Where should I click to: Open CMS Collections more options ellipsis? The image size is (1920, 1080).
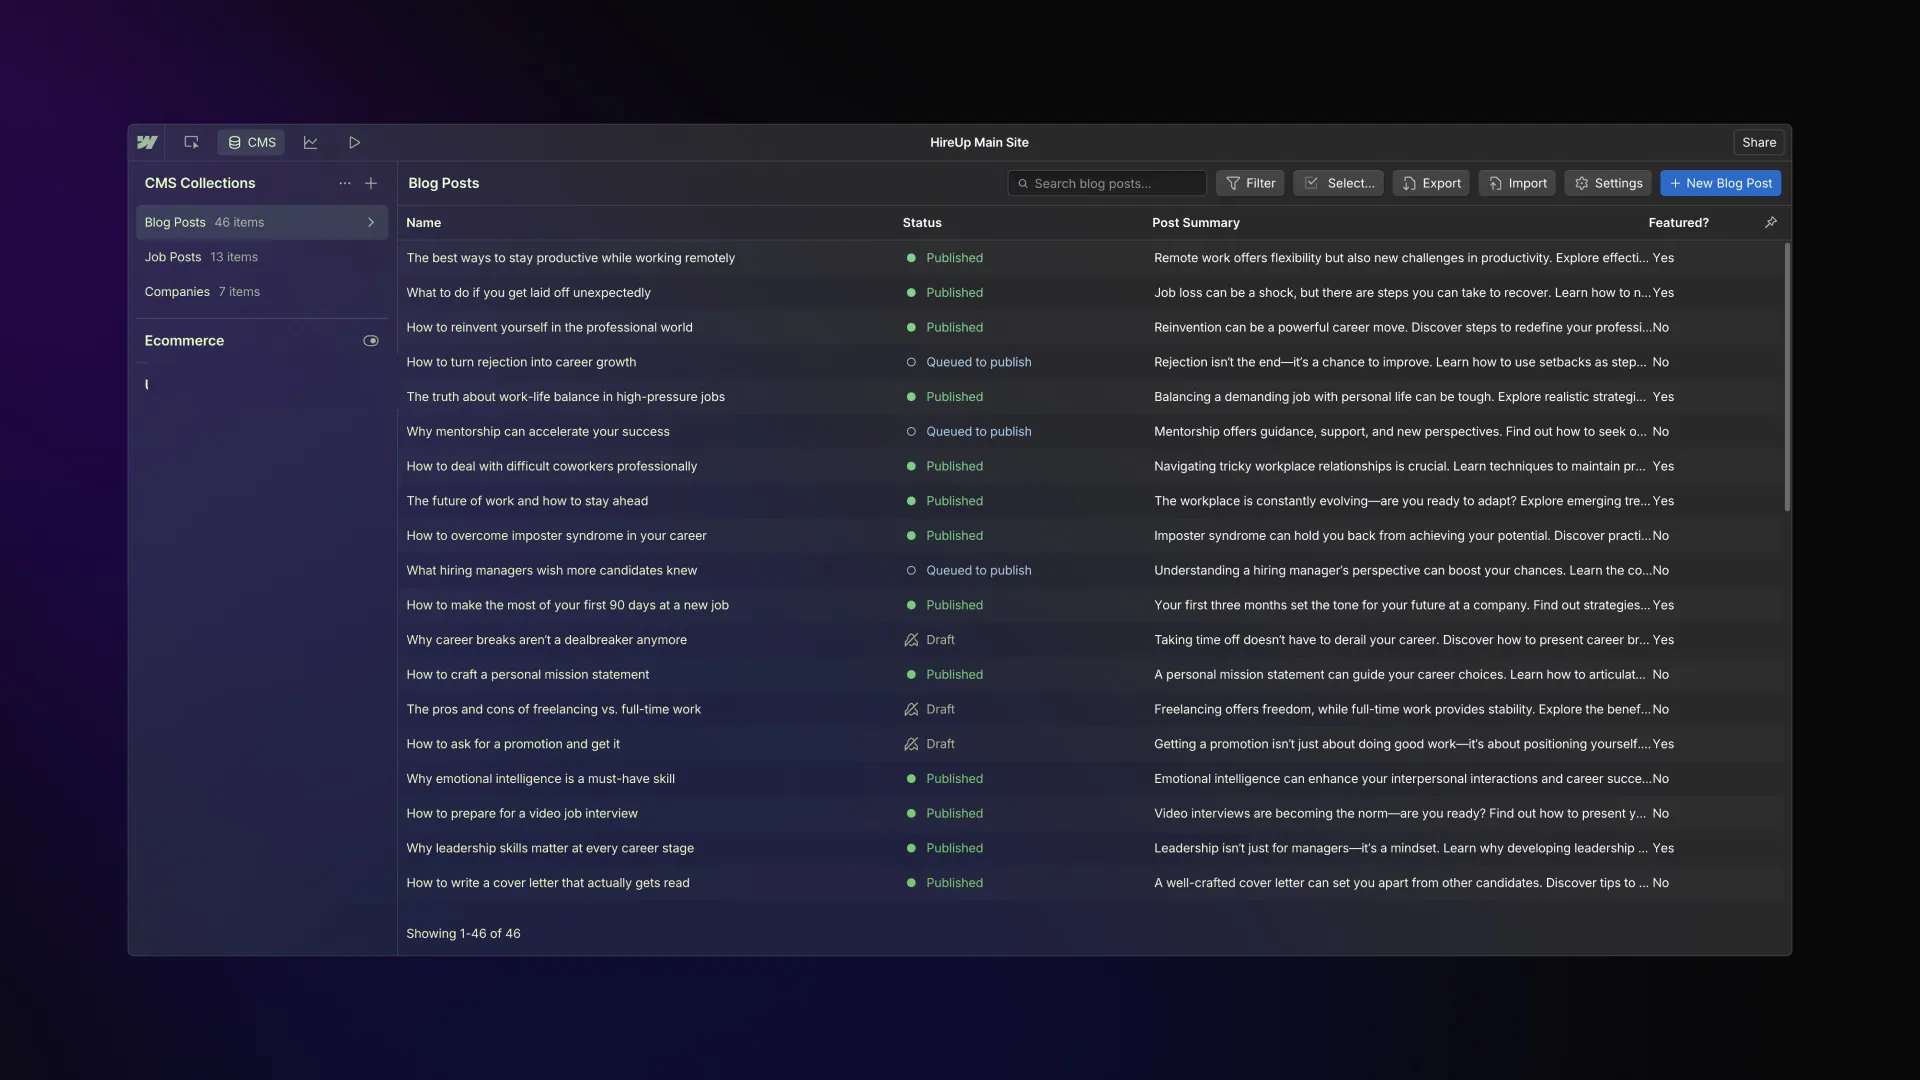[344, 183]
